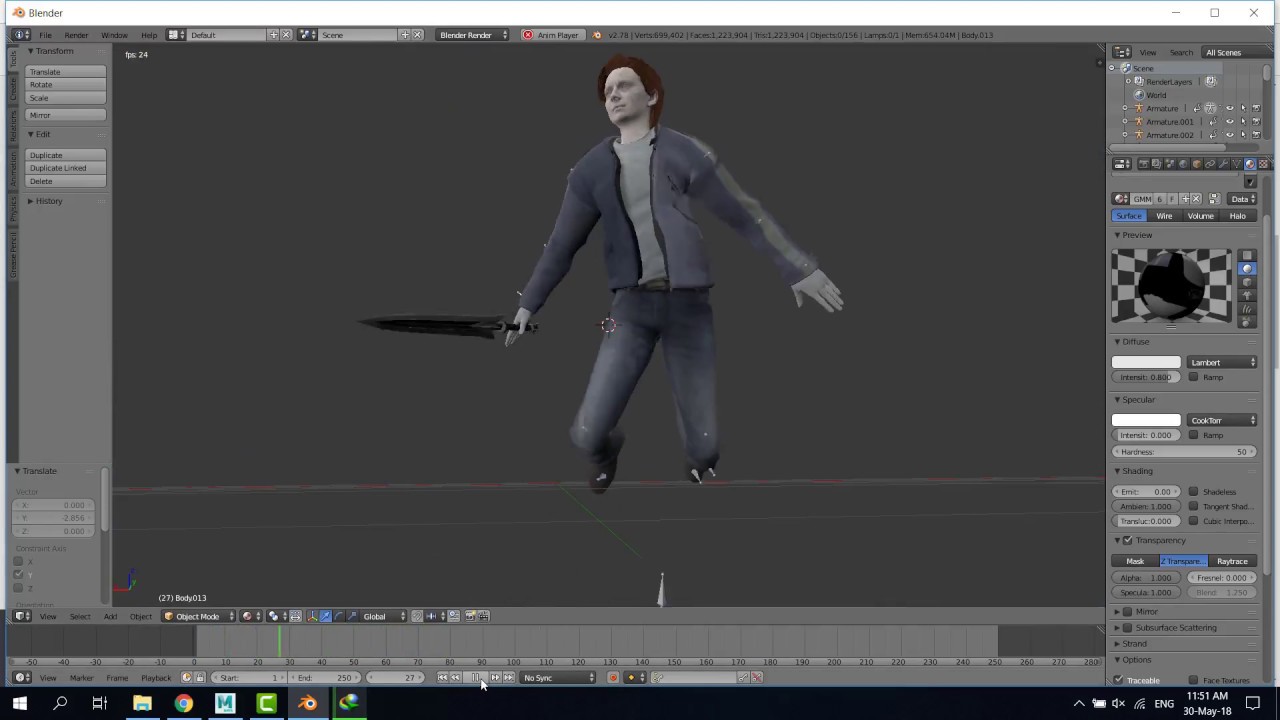Select the cube preview shape icon

pos(1246,282)
